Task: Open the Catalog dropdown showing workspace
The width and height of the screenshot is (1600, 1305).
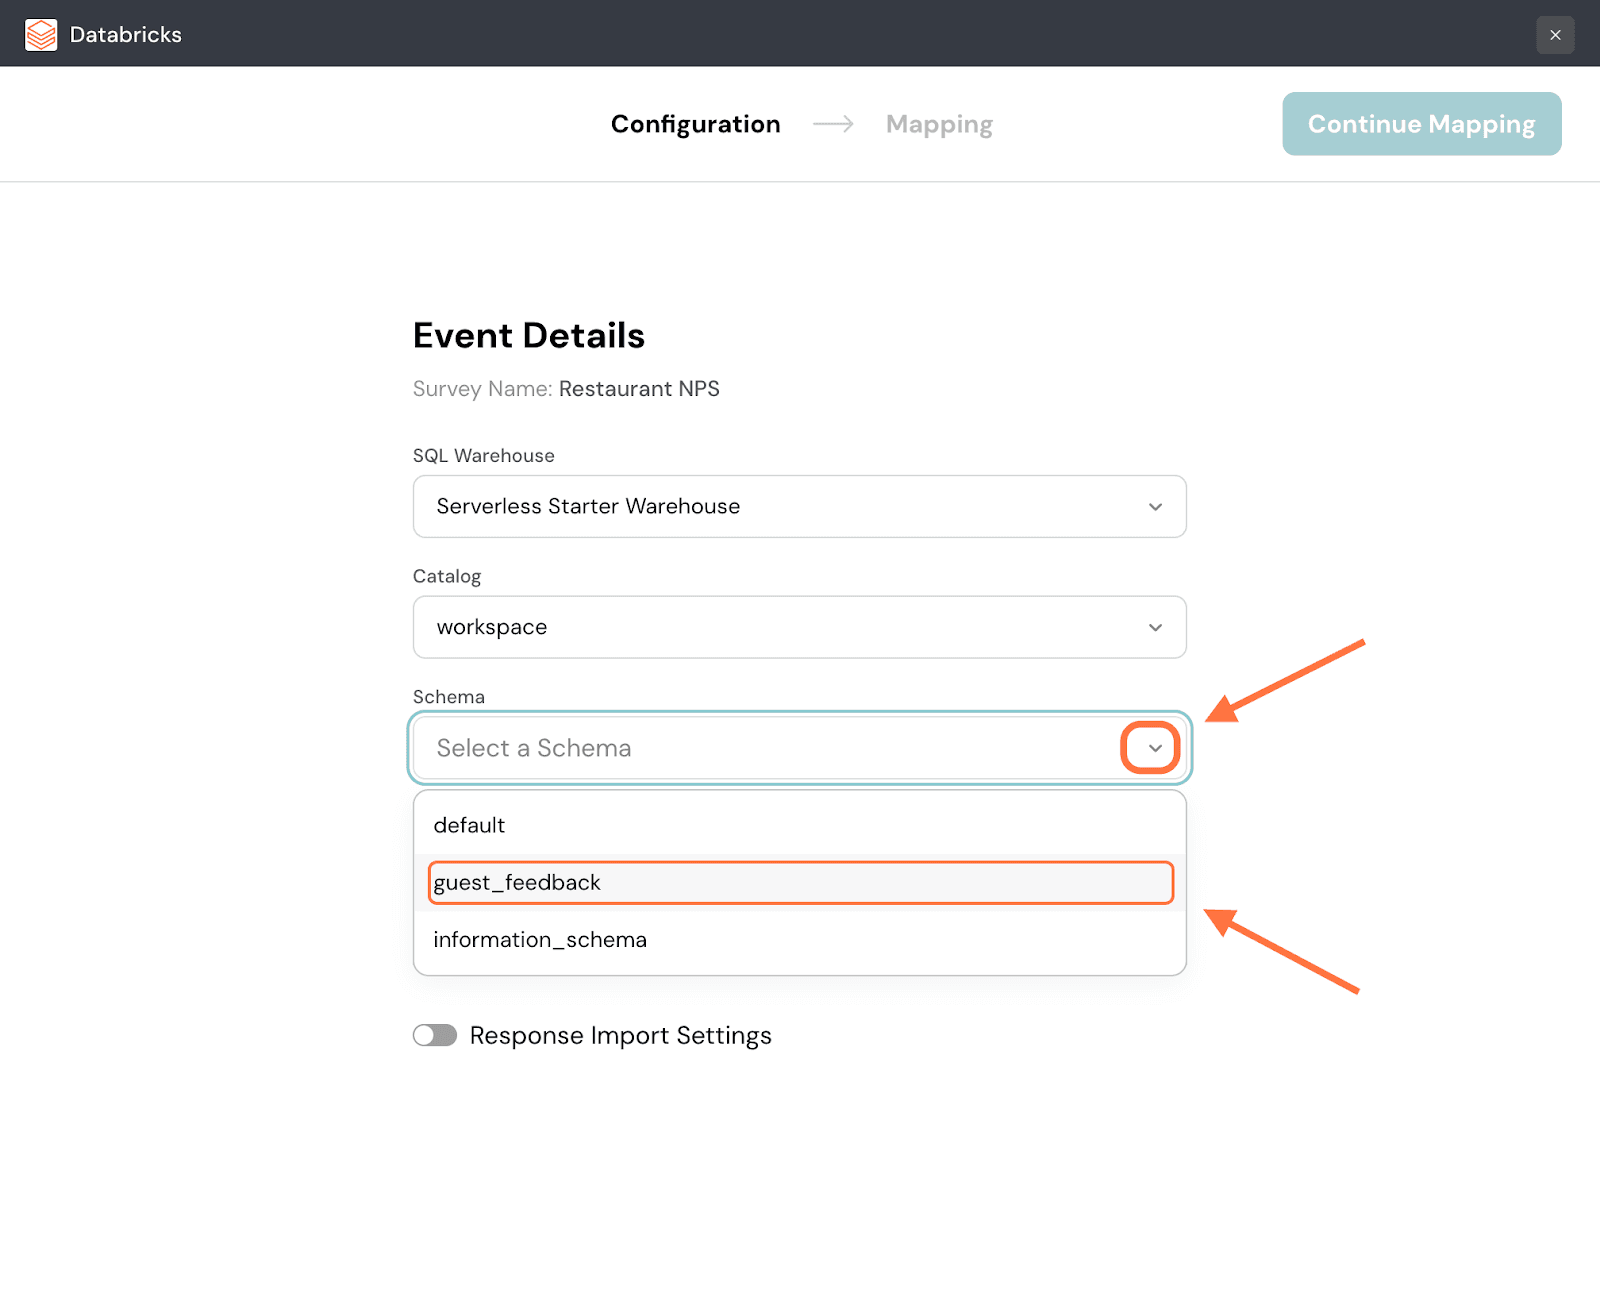Action: point(780,627)
